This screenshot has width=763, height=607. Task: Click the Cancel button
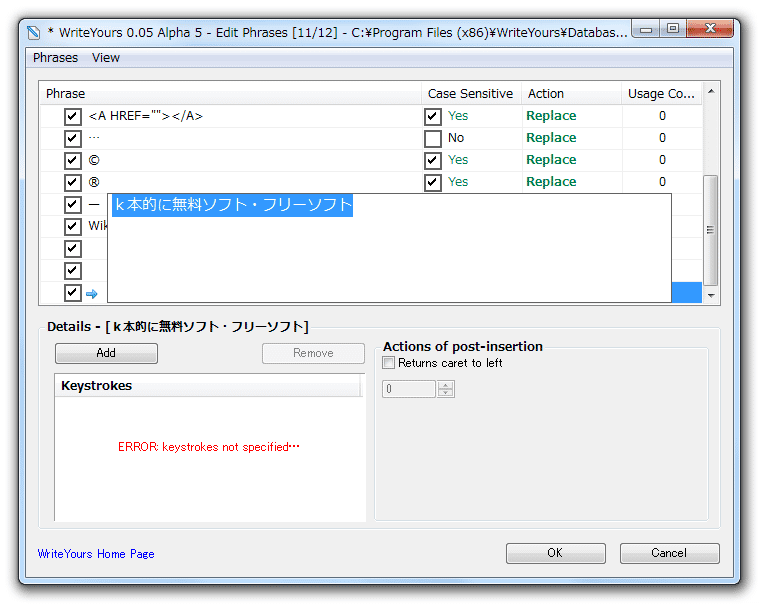coord(670,553)
